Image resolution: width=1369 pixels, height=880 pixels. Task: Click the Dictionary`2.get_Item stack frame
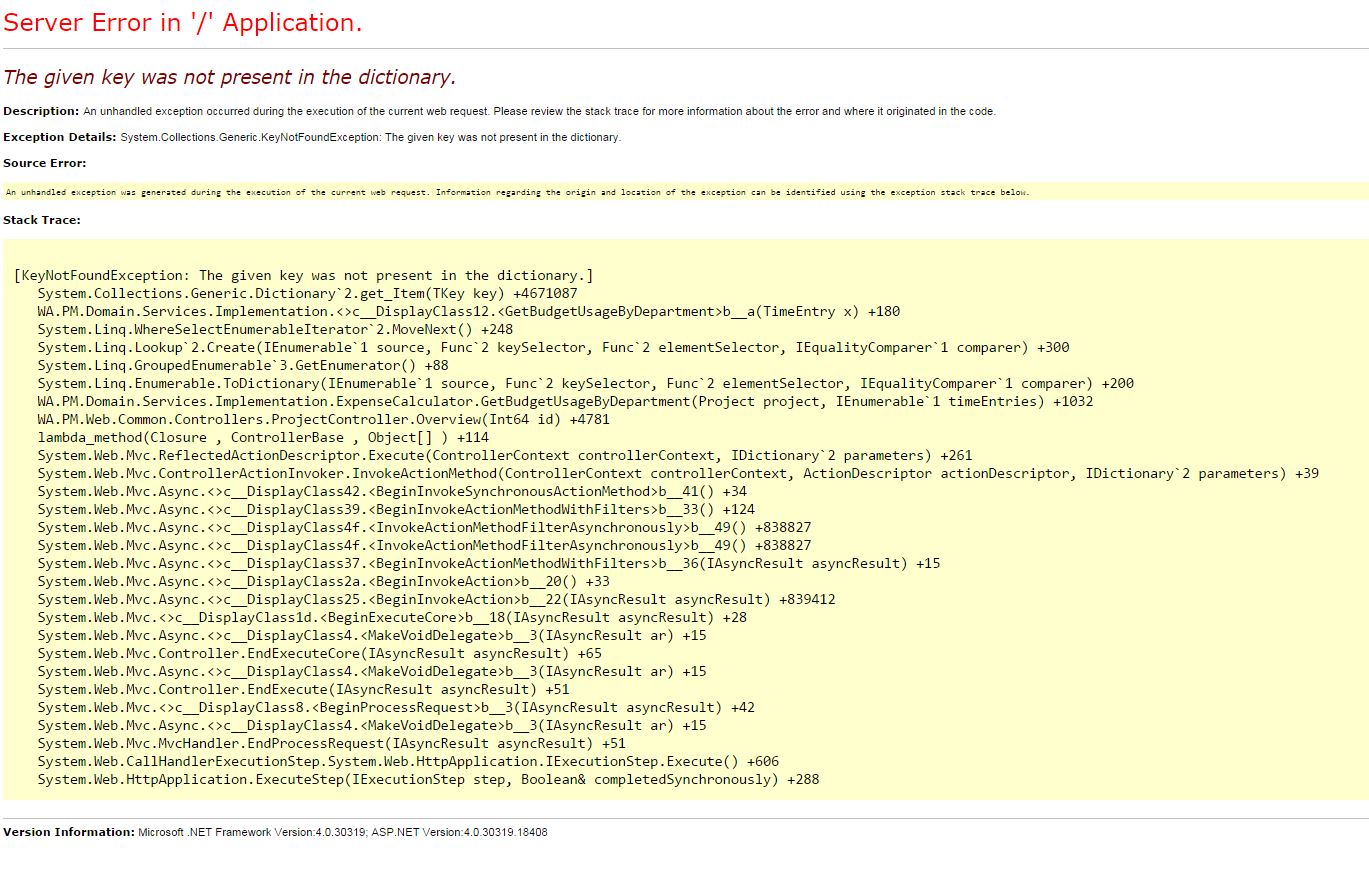(x=307, y=293)
